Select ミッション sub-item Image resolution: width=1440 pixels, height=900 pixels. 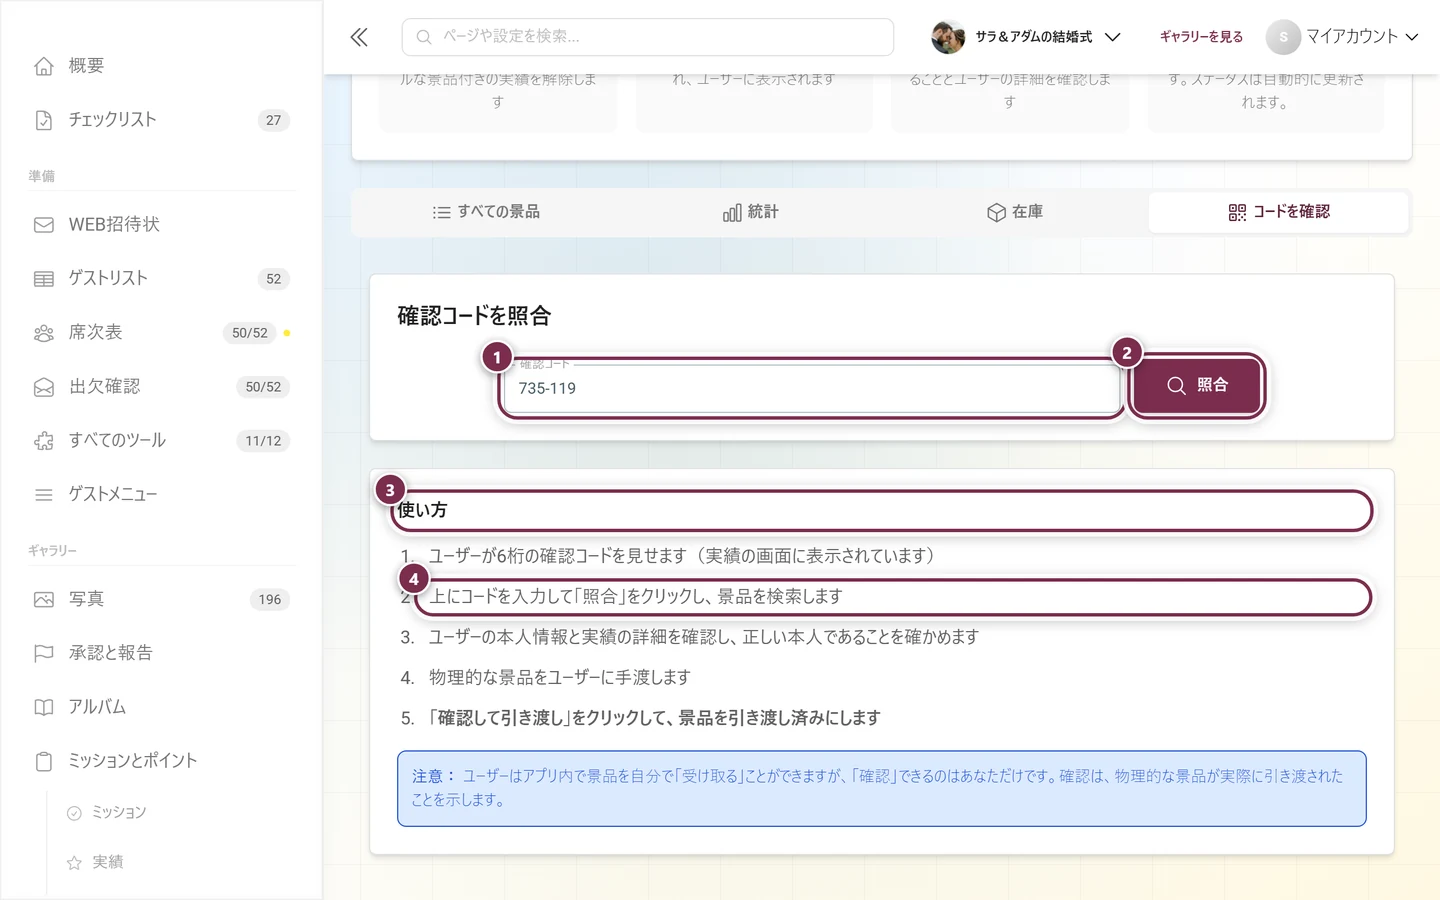point(119,813)
